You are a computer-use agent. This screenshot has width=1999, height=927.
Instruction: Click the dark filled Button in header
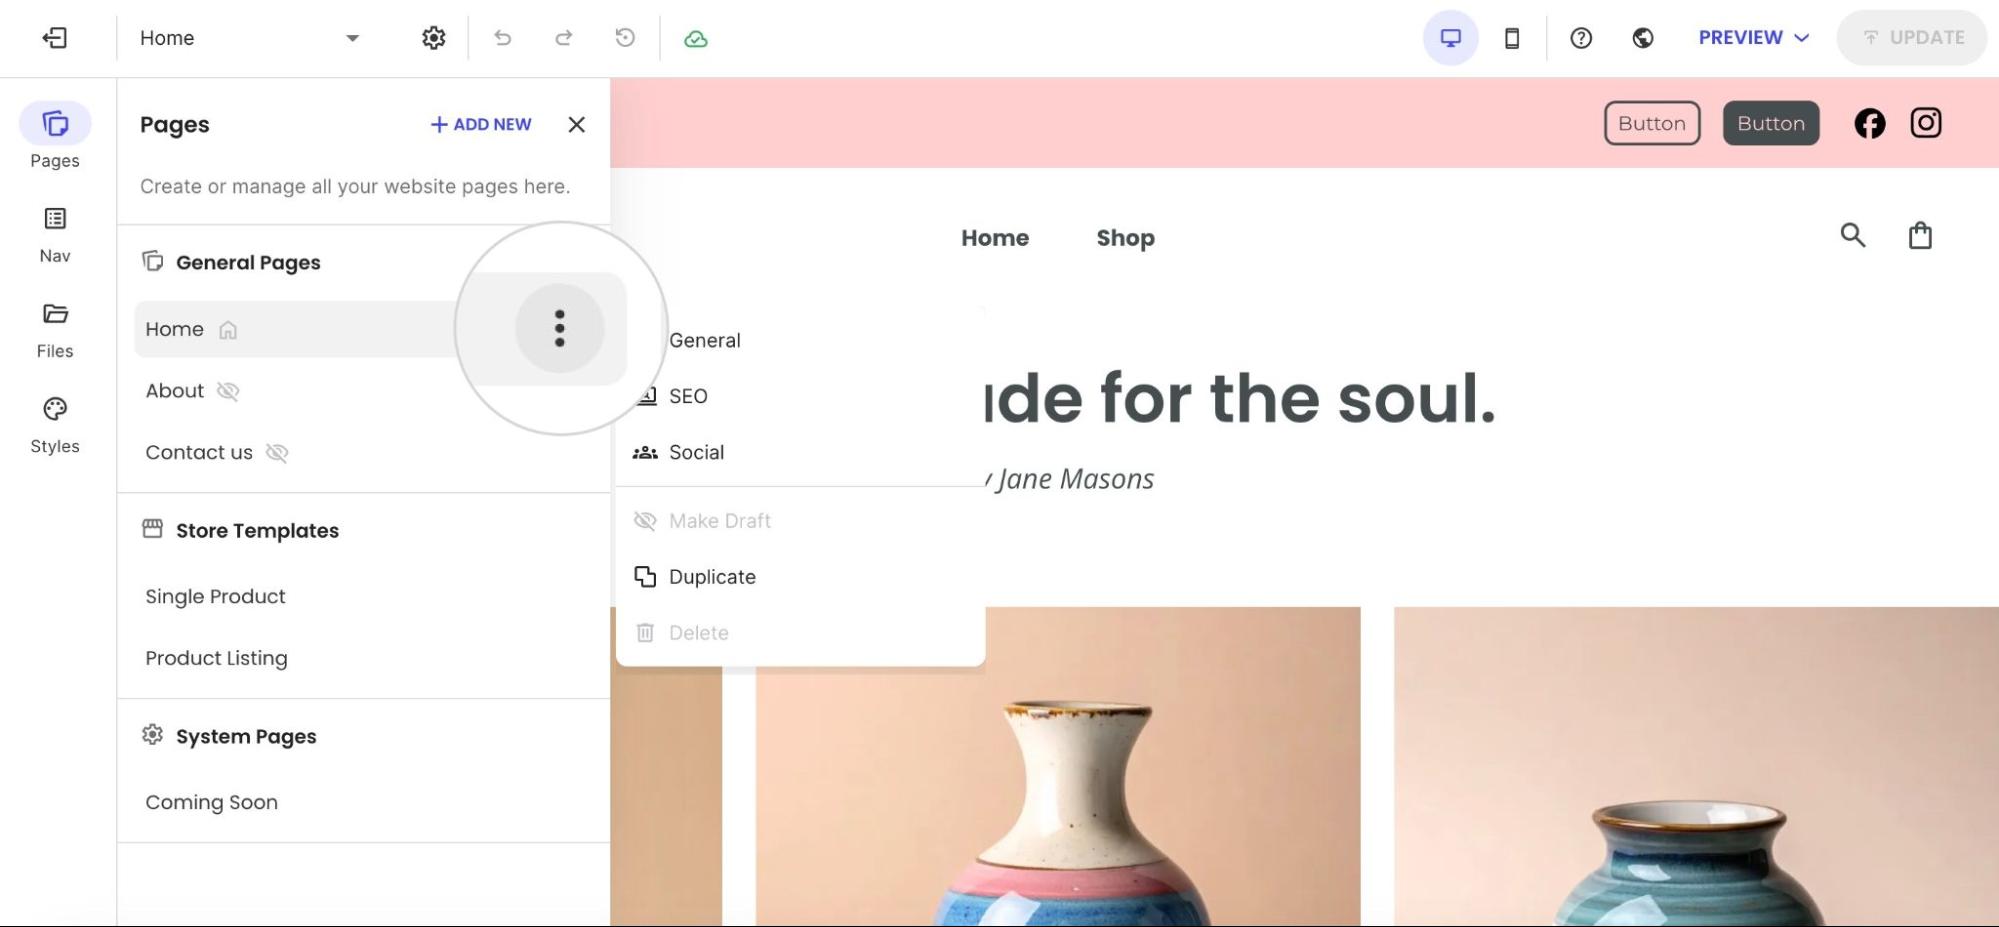(1770, 123)
